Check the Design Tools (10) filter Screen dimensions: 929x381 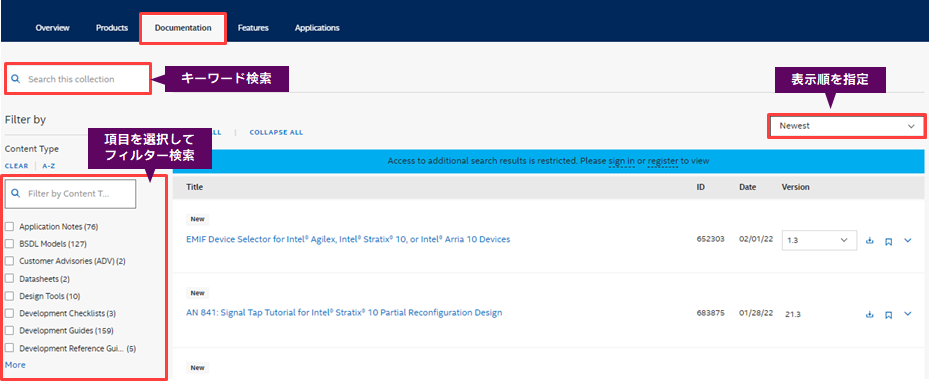[x=9, y=296]
